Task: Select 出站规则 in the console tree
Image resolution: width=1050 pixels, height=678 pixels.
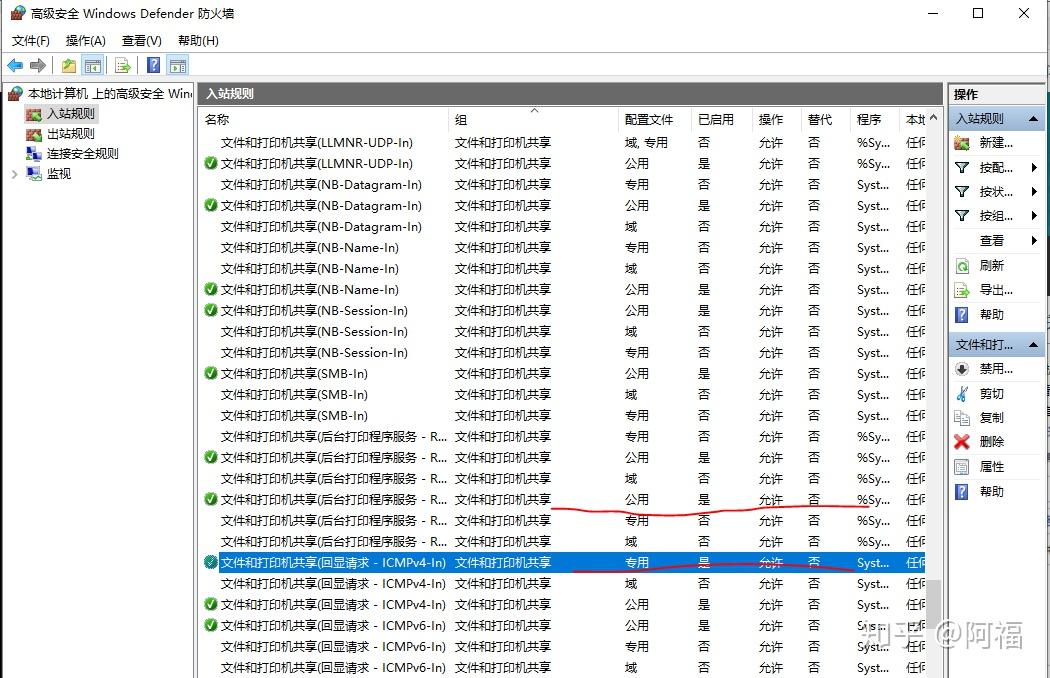Action: click(x=70, y=133)
